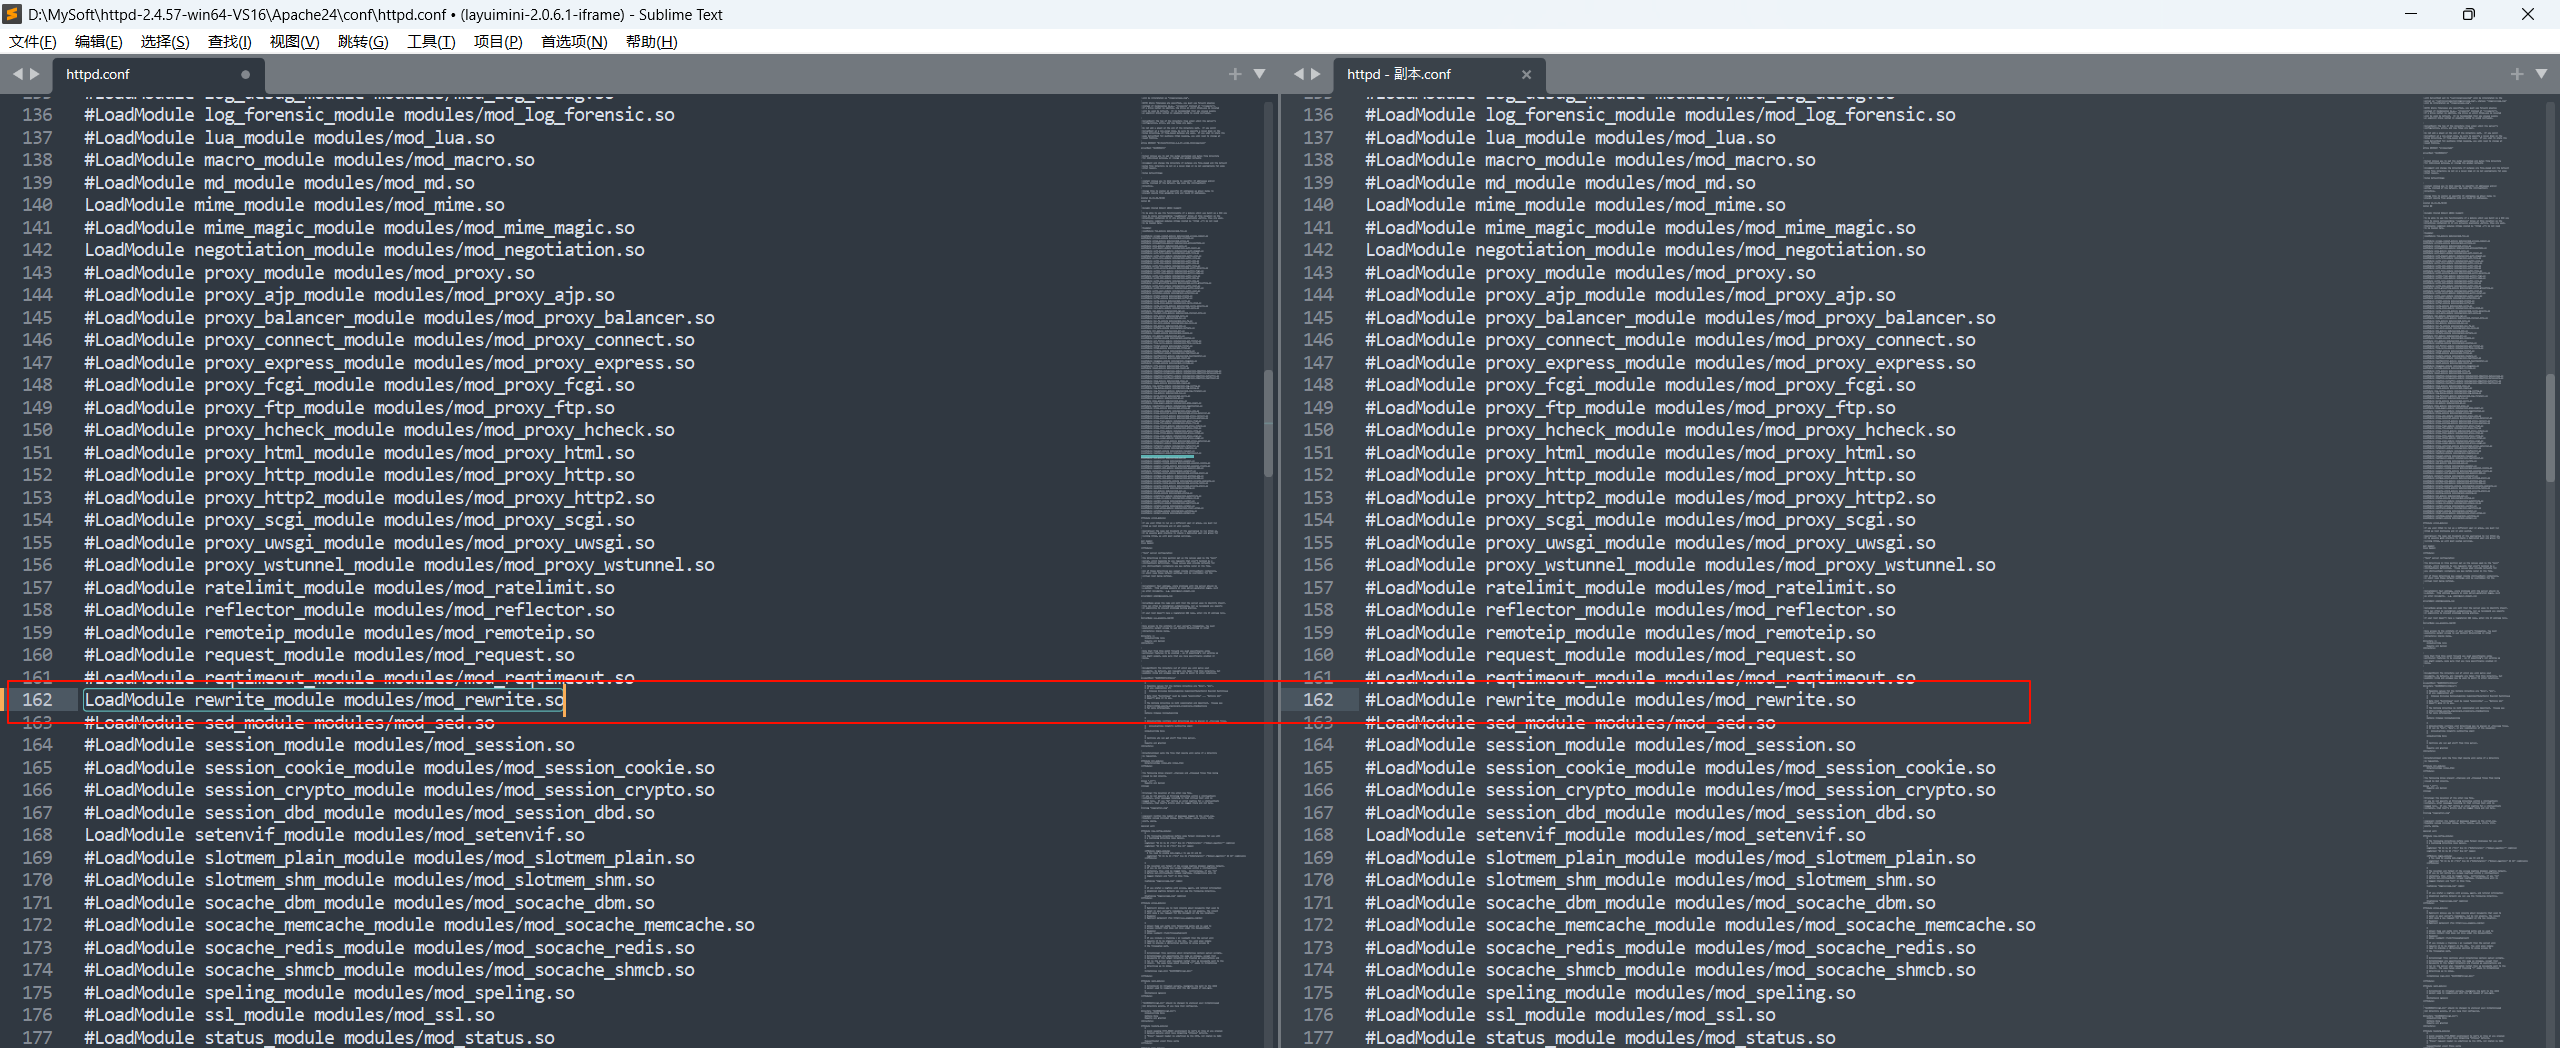The height and width of the screenshot is (1048, 2560).
Task: Click #LoadModule rewrite_module line in right pane
Action: click(x=1610, y=700)
